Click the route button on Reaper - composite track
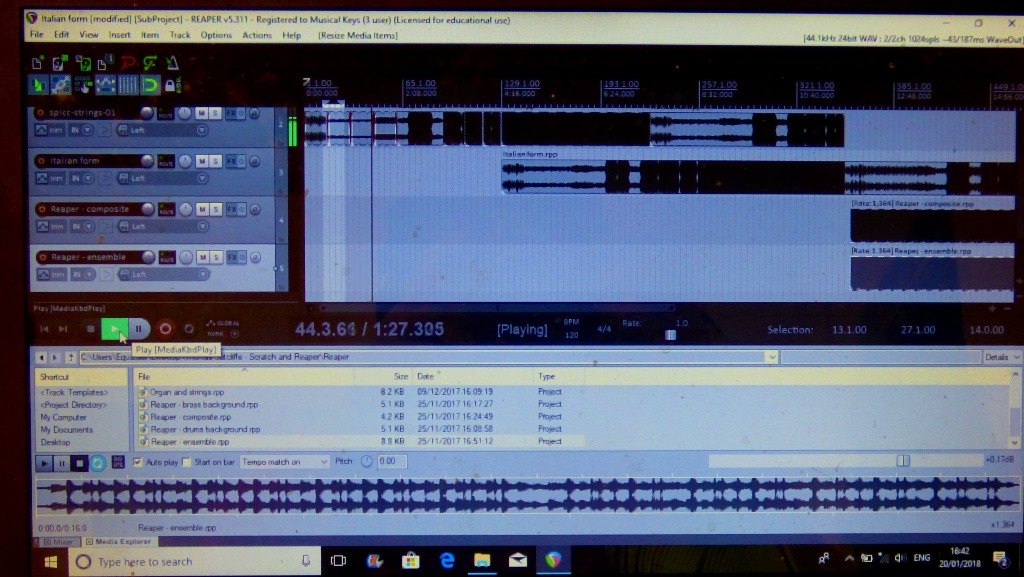1024x577 pixels. point(168,209)
